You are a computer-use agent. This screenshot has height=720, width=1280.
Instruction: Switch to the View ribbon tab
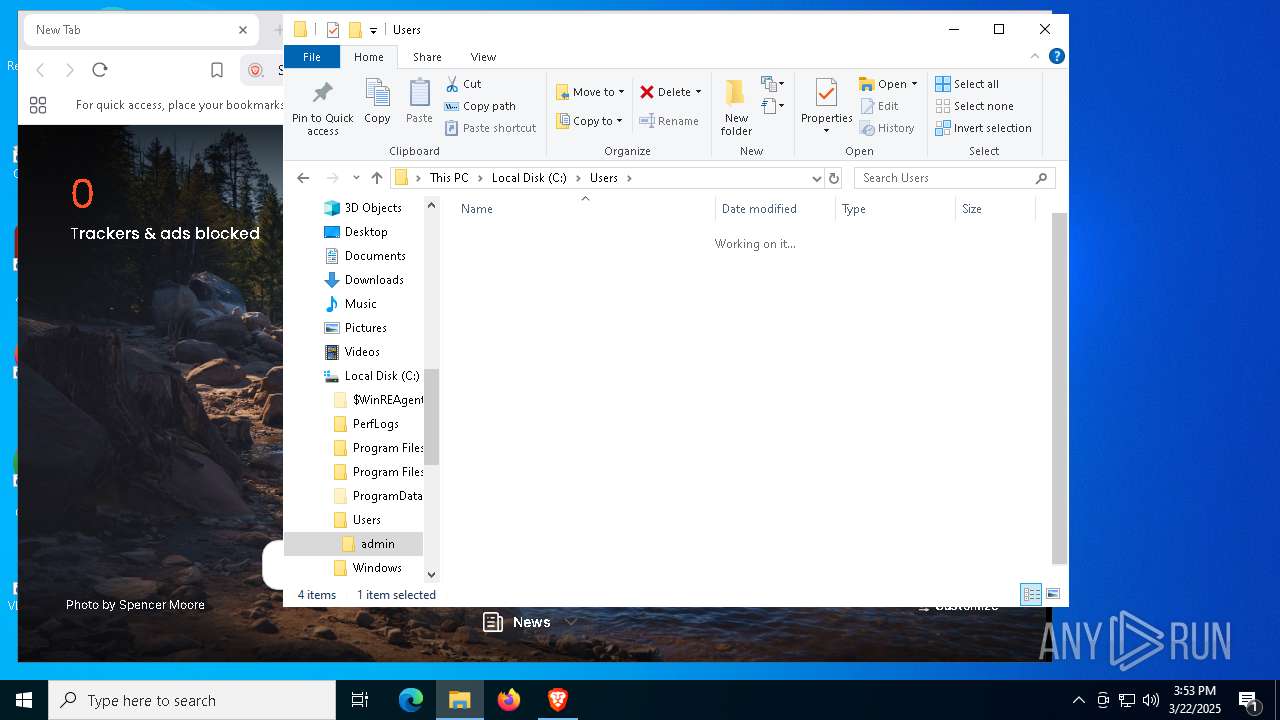(x=483, y=57)
